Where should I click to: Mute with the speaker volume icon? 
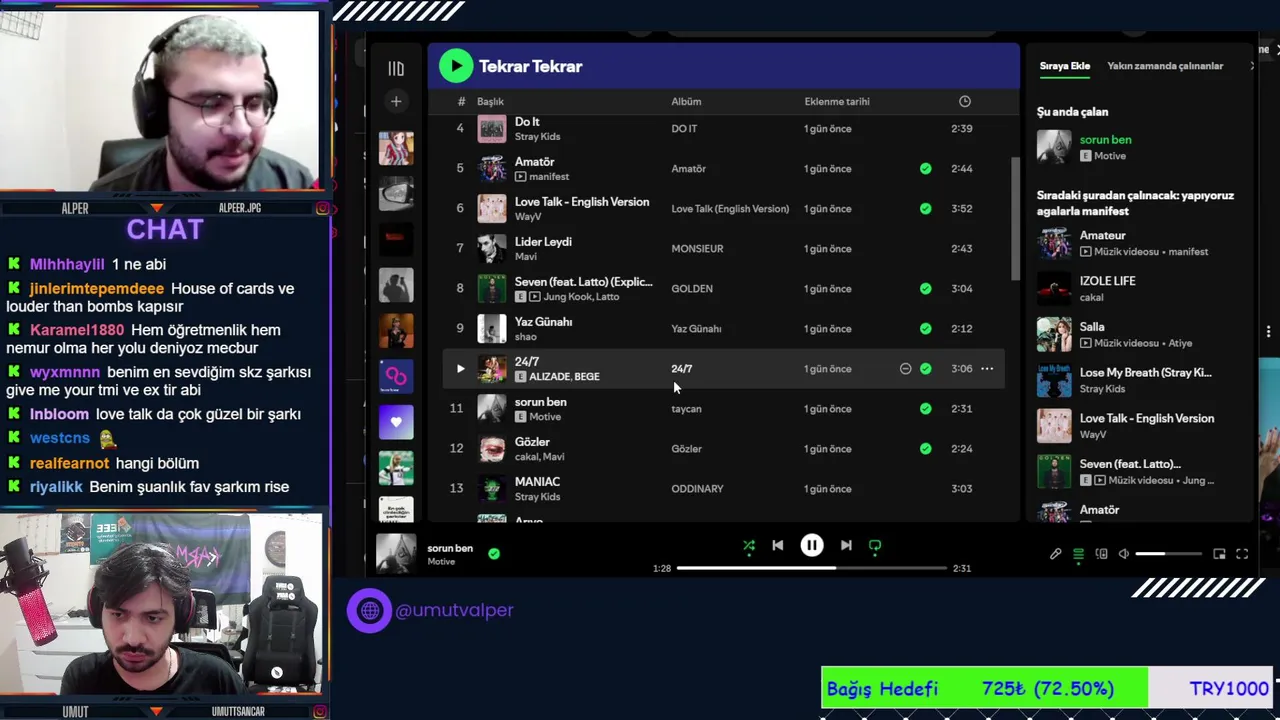[x=1124, y=554]
